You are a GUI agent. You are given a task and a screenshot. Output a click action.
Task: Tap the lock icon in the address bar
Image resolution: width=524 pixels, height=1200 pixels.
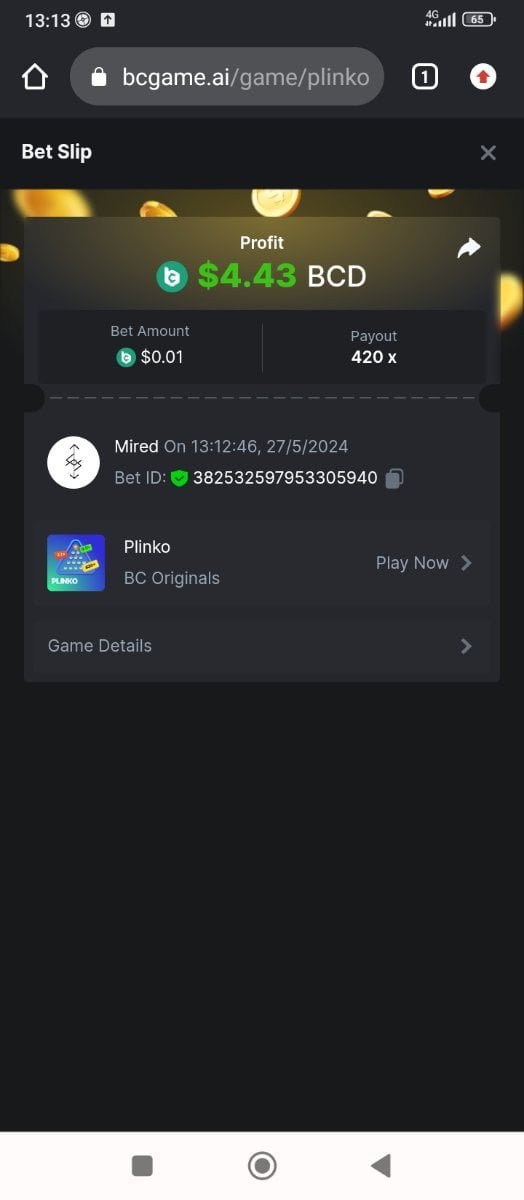98,77
